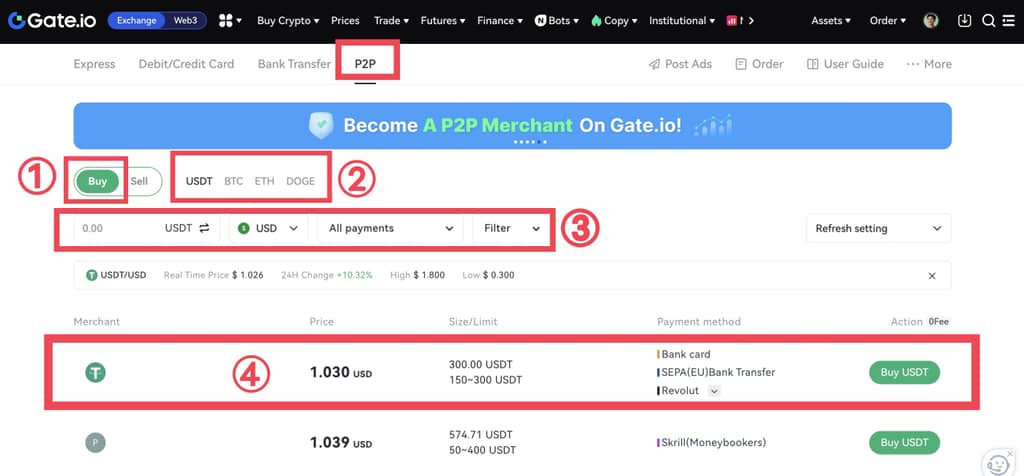Viewport: 1024px width, 476px height.
Task: Click the Post Ads paper-plane icon
Action: pos(655,64)
